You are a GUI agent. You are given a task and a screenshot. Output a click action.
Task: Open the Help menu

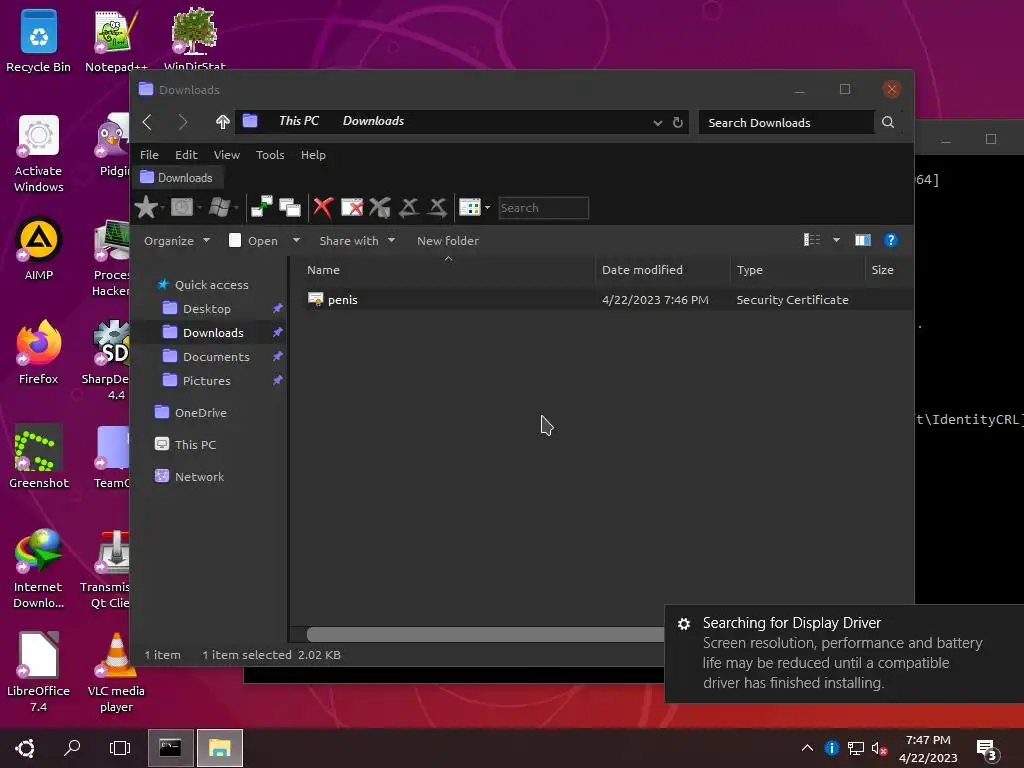point(313,155)
